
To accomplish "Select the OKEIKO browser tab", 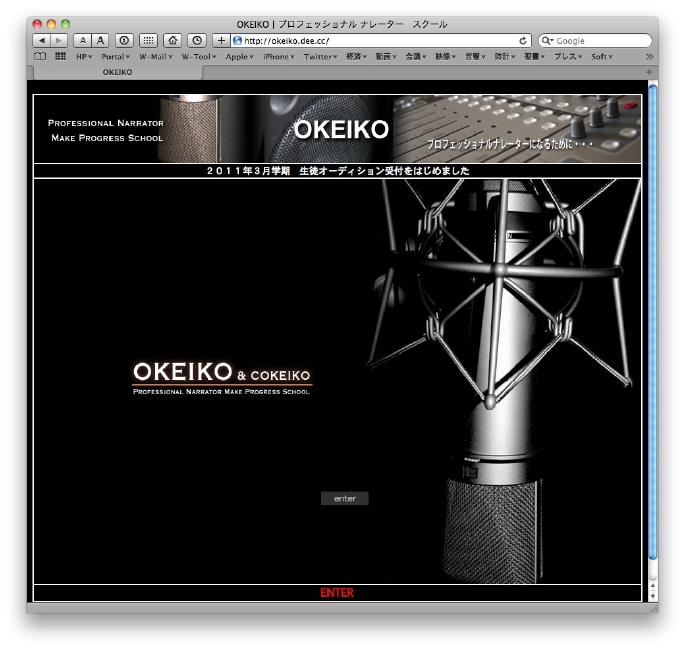I will tap(117, 72).
